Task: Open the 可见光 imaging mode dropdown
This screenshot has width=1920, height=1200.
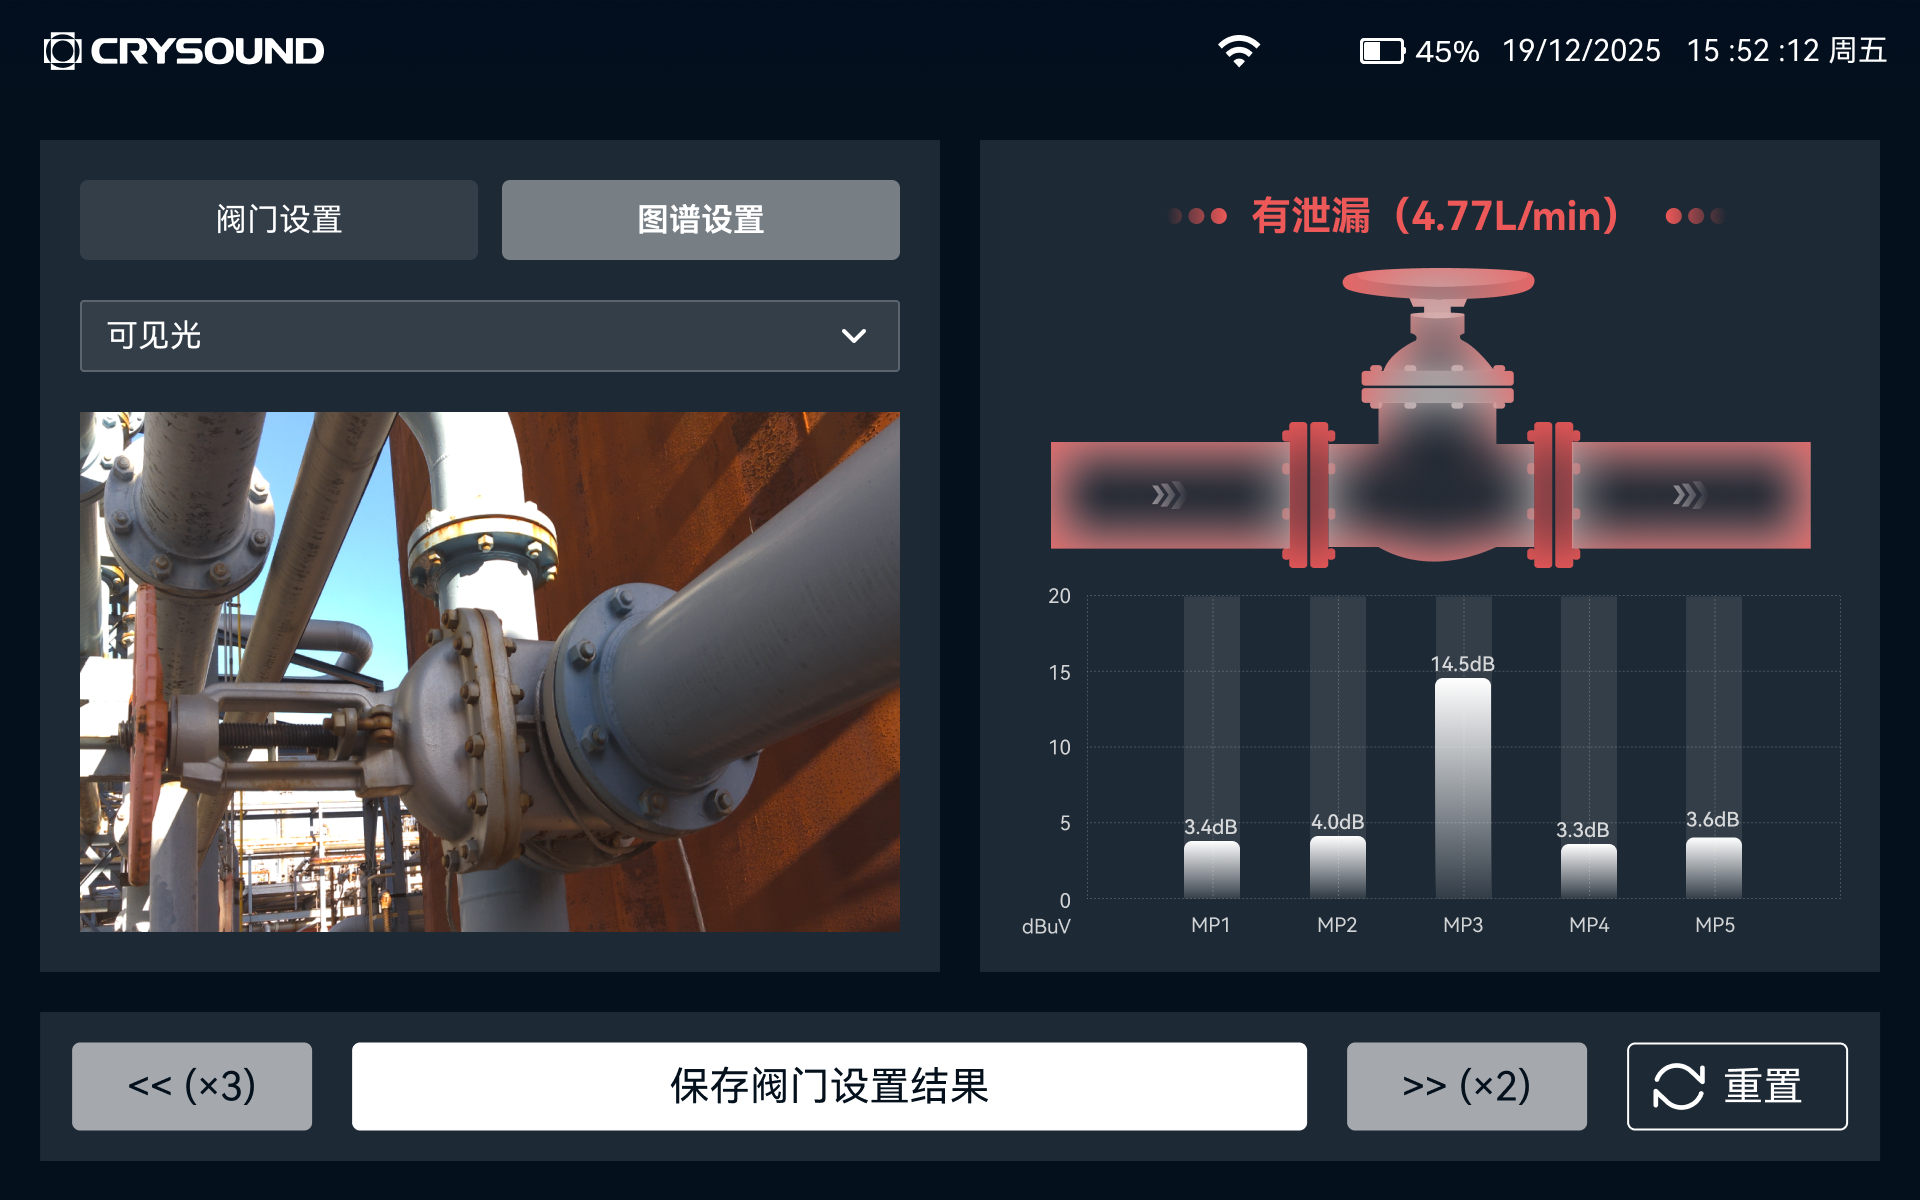Action: 489,336
